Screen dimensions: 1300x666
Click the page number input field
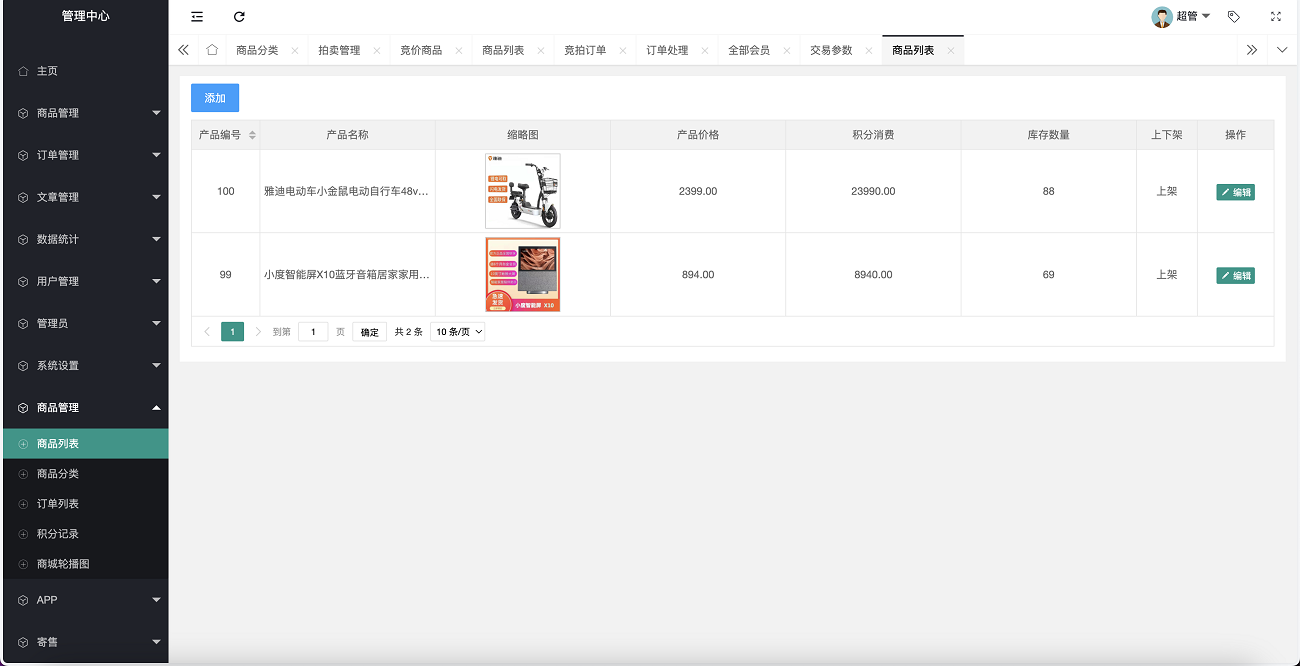[313, 332]
